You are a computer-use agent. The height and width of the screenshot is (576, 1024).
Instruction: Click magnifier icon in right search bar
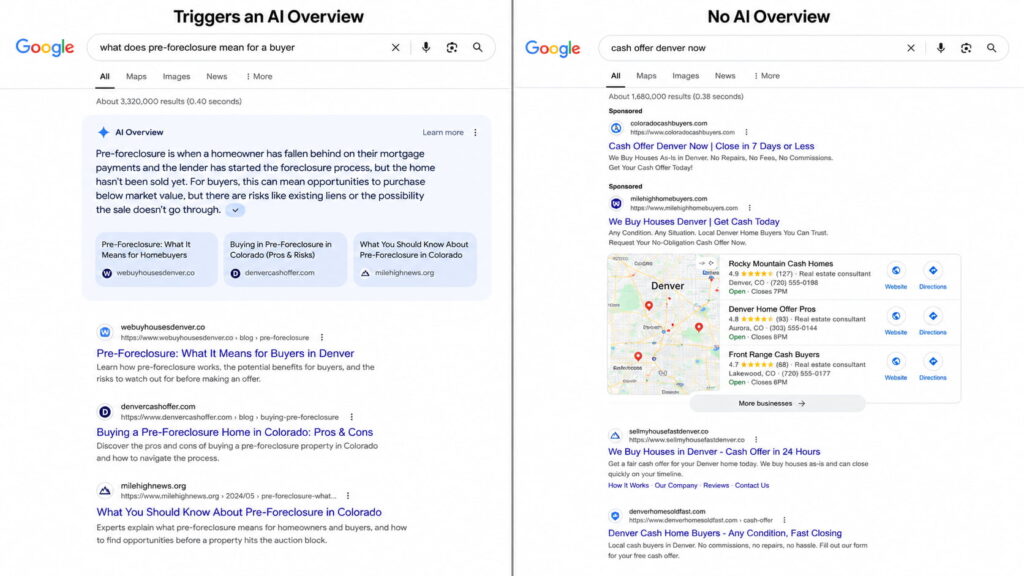tap(991, 48)
